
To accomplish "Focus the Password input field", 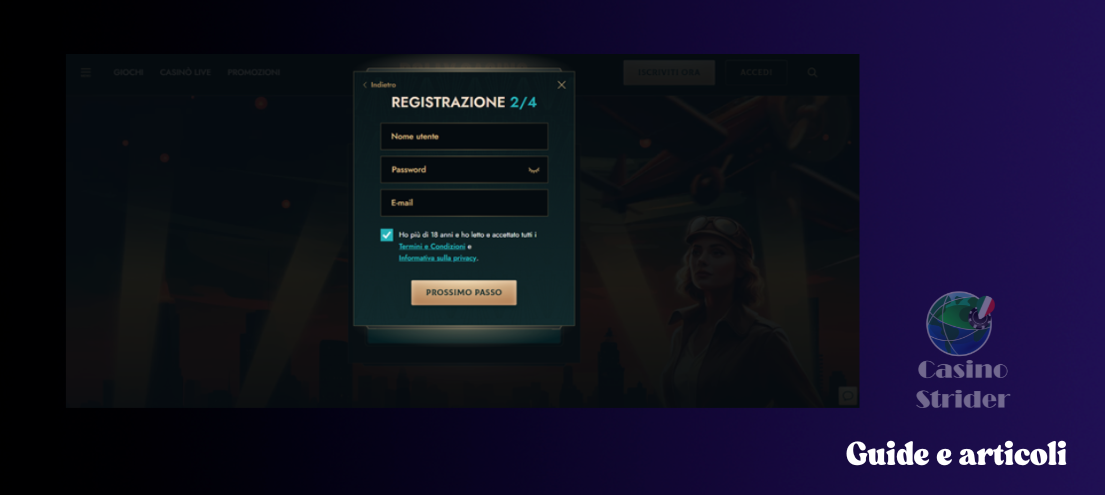I will click(464, 170).
